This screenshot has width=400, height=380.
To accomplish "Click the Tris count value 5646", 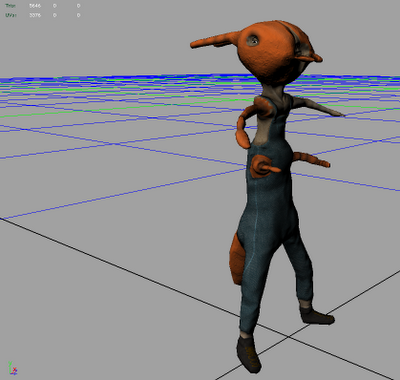I will (35, 6).
